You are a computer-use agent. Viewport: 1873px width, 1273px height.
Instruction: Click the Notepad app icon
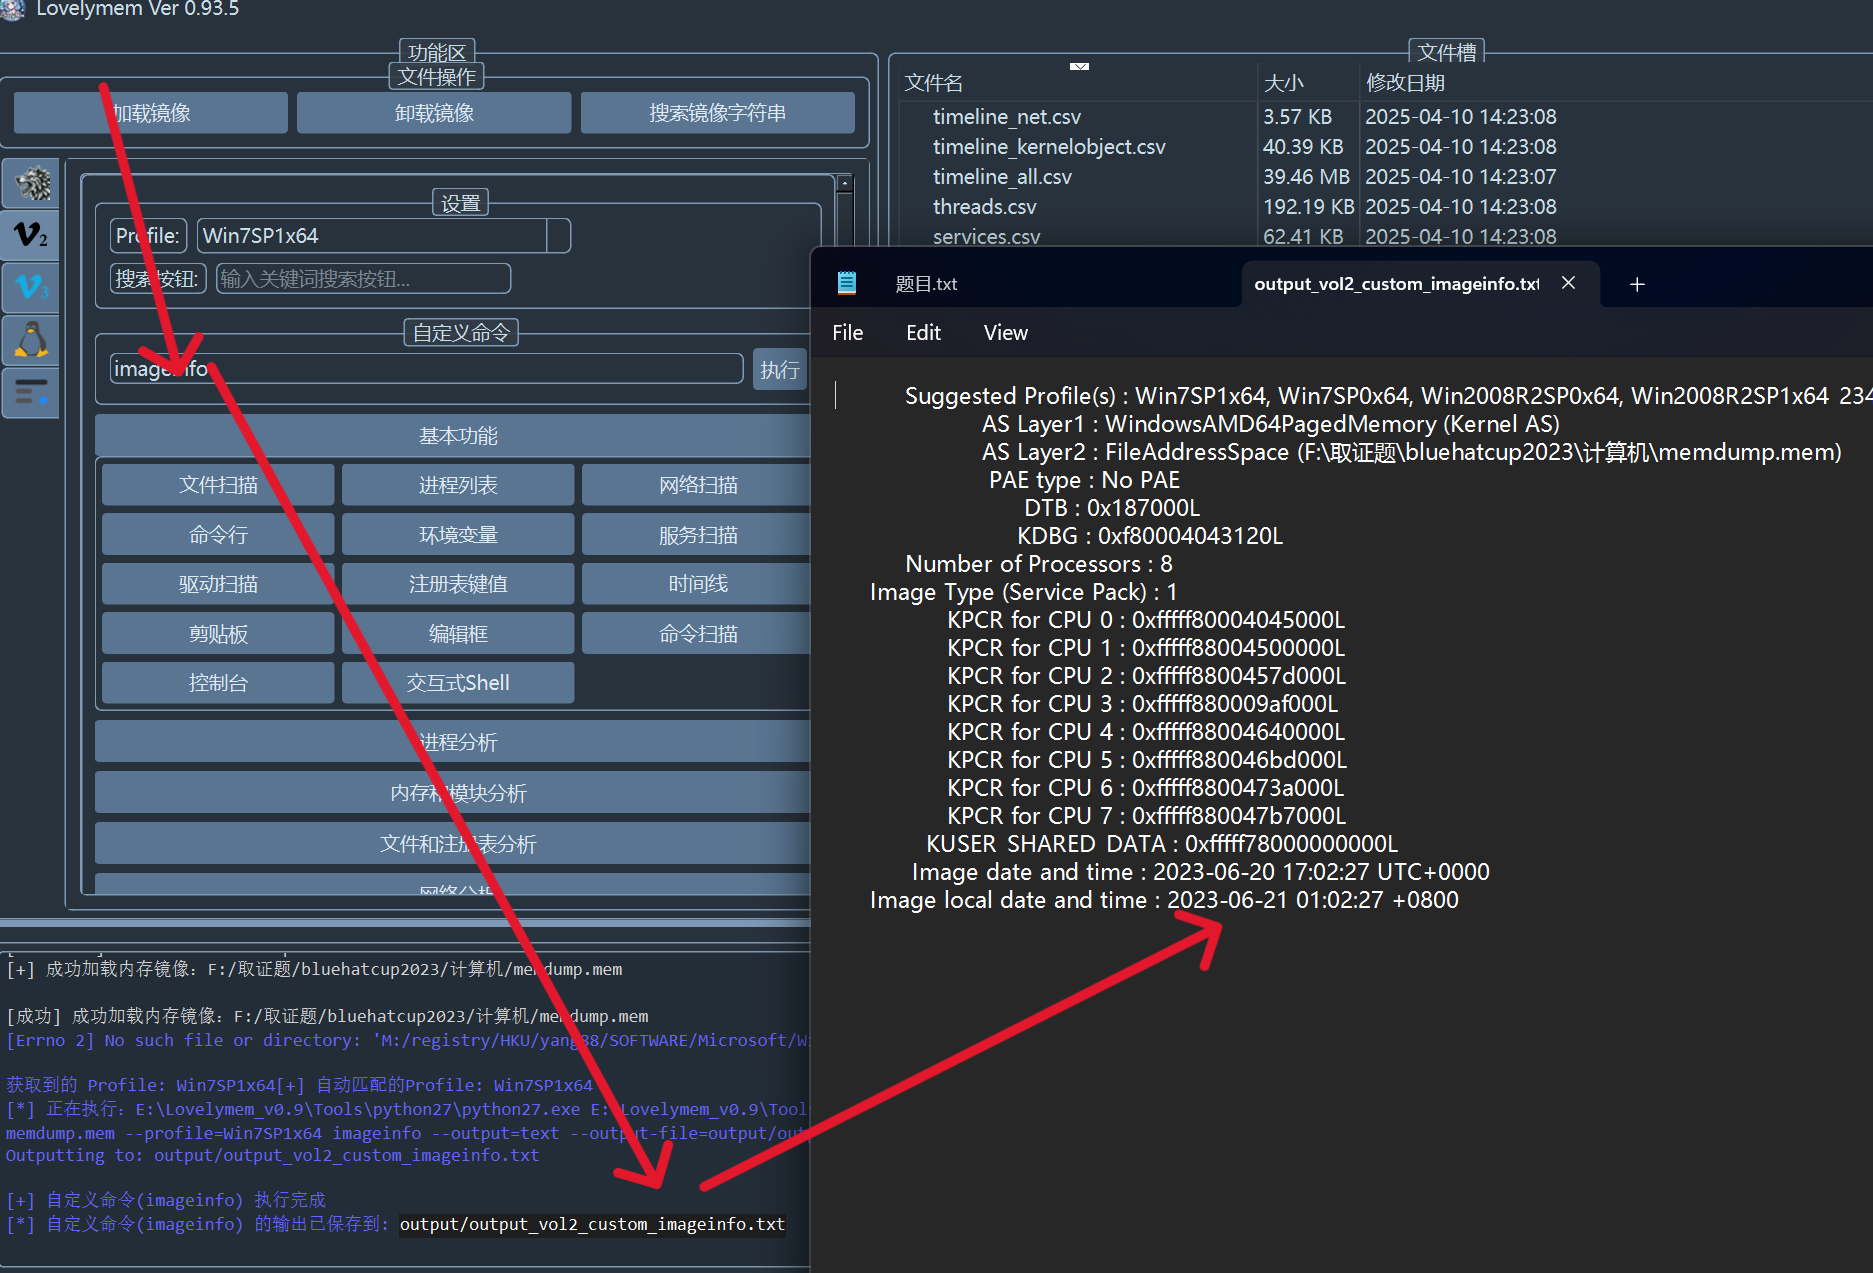847,284
